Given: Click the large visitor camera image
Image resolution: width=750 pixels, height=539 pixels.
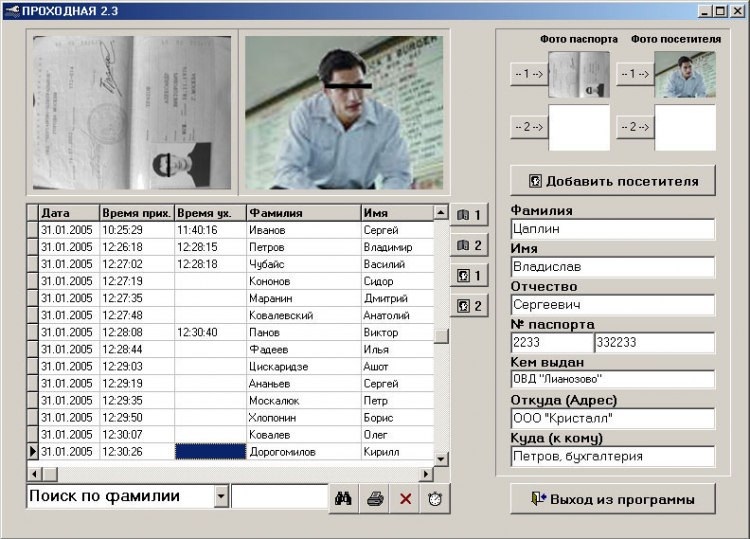Looking at the screenshot, I should (344, 112).
